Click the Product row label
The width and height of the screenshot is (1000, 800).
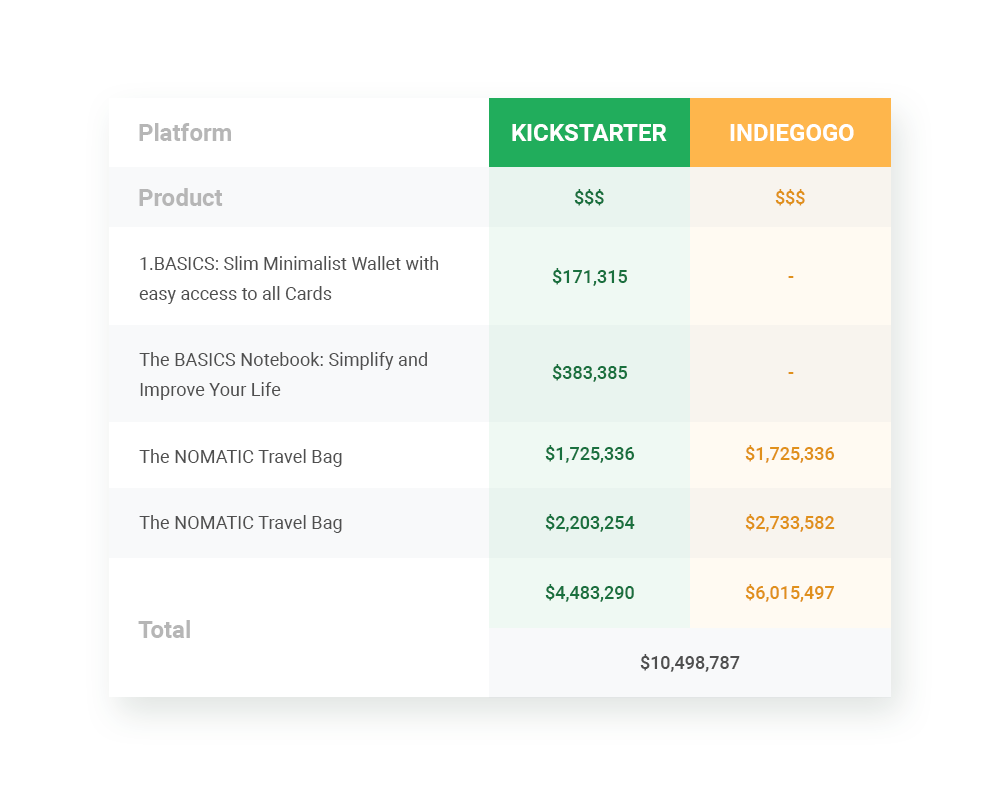click(180, 198)
